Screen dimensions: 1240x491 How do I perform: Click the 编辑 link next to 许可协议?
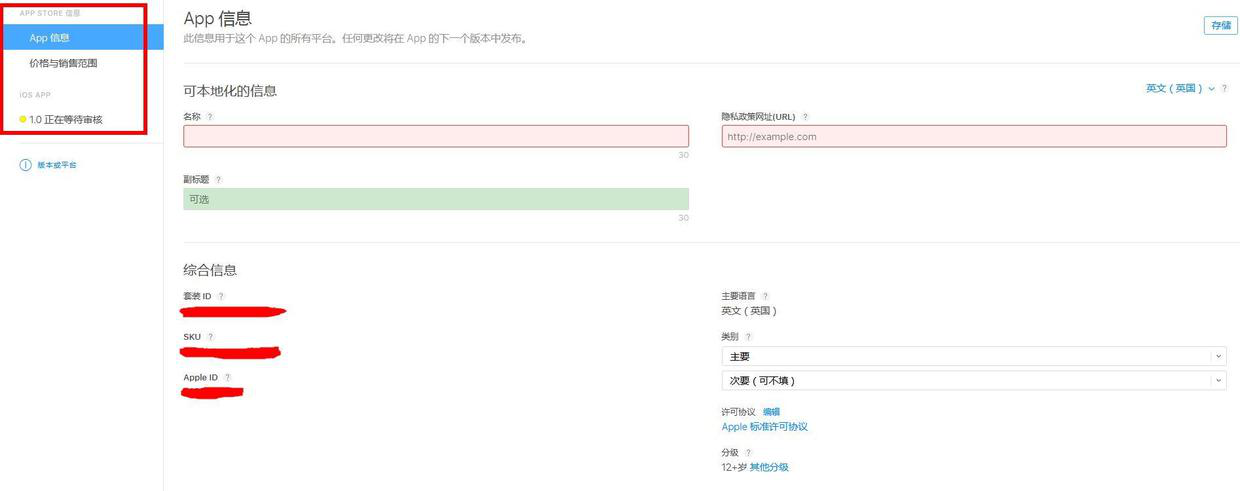[771, 412]
